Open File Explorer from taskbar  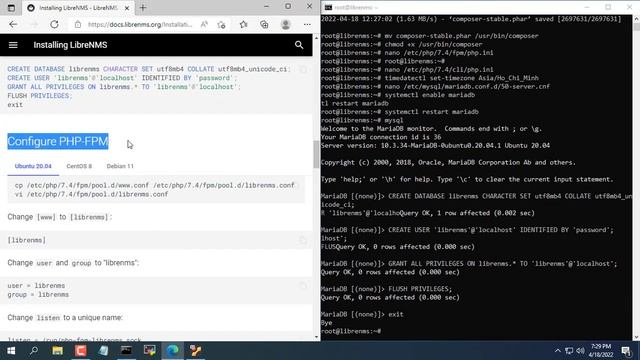[58, 351]
